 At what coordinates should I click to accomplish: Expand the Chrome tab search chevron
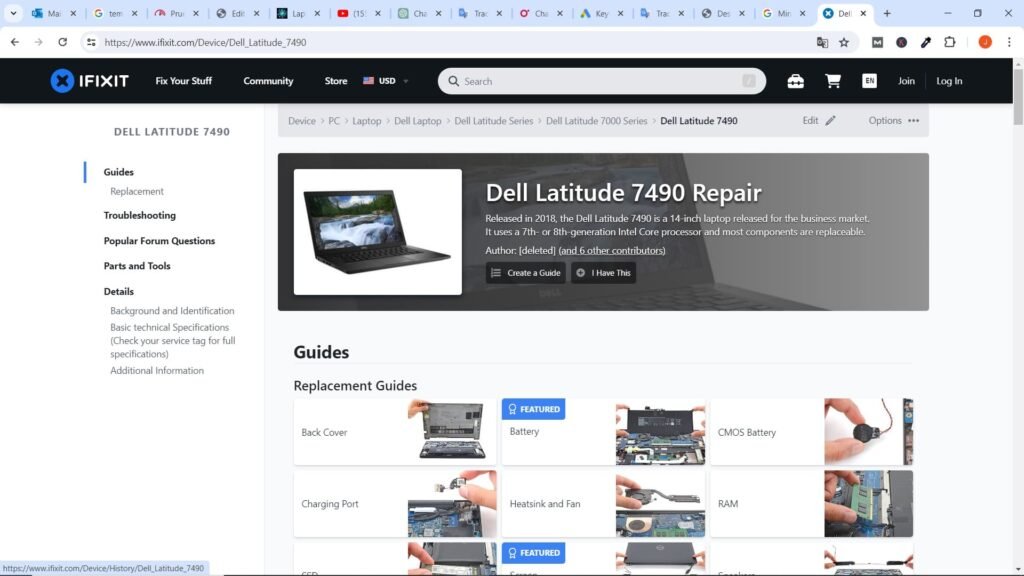point(14,14)
